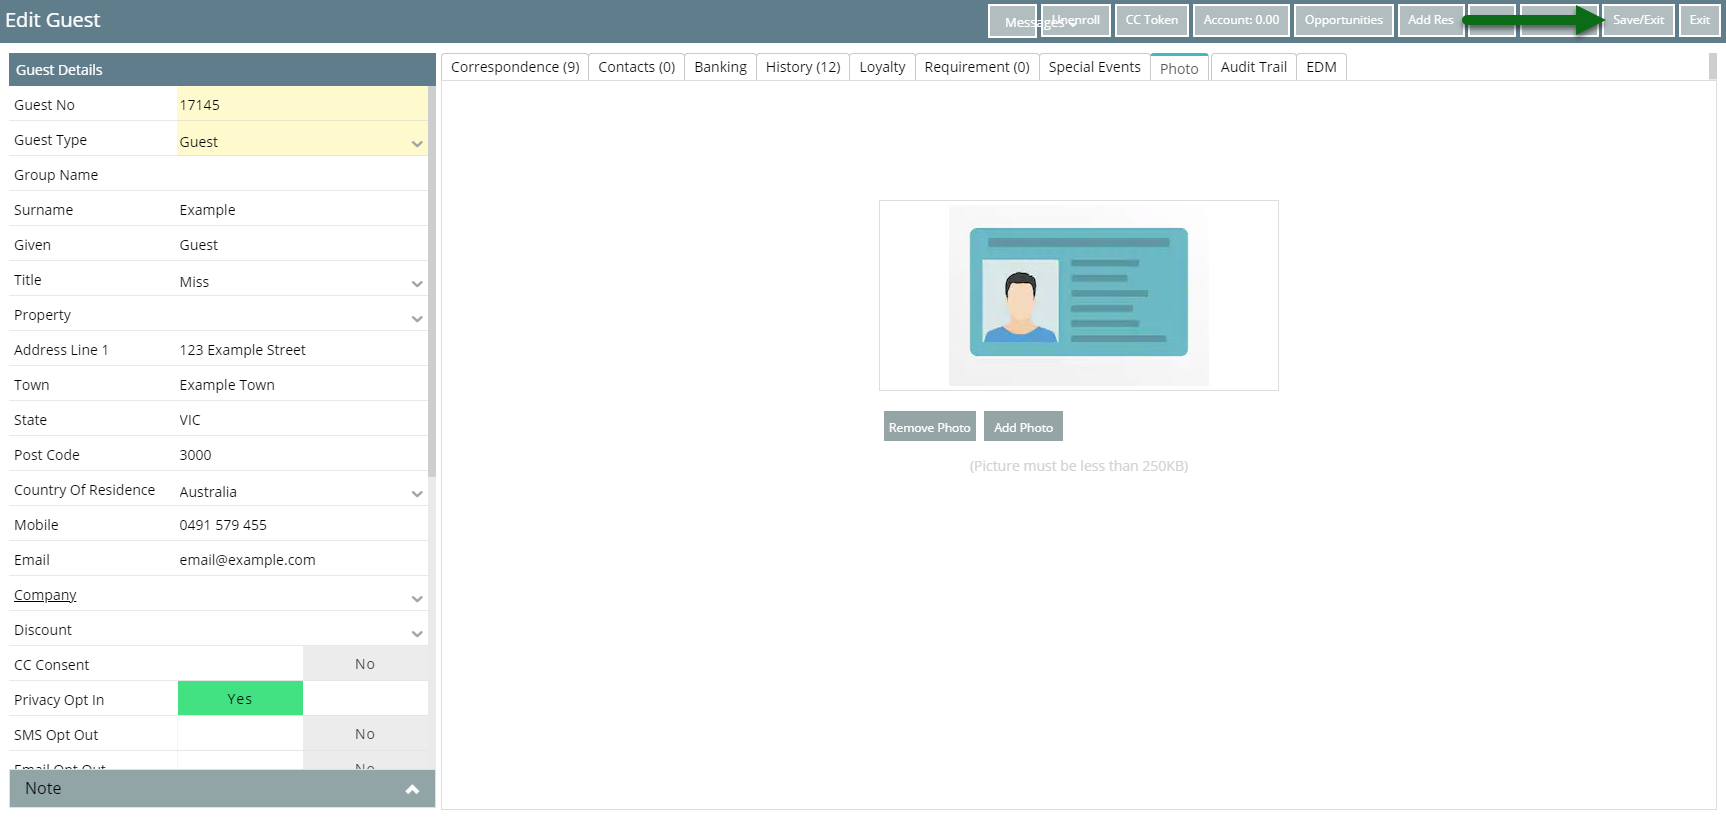Open the Messages dropdown in header
The height and width of the screenshot is (818, 1726).
point(1012,21)
